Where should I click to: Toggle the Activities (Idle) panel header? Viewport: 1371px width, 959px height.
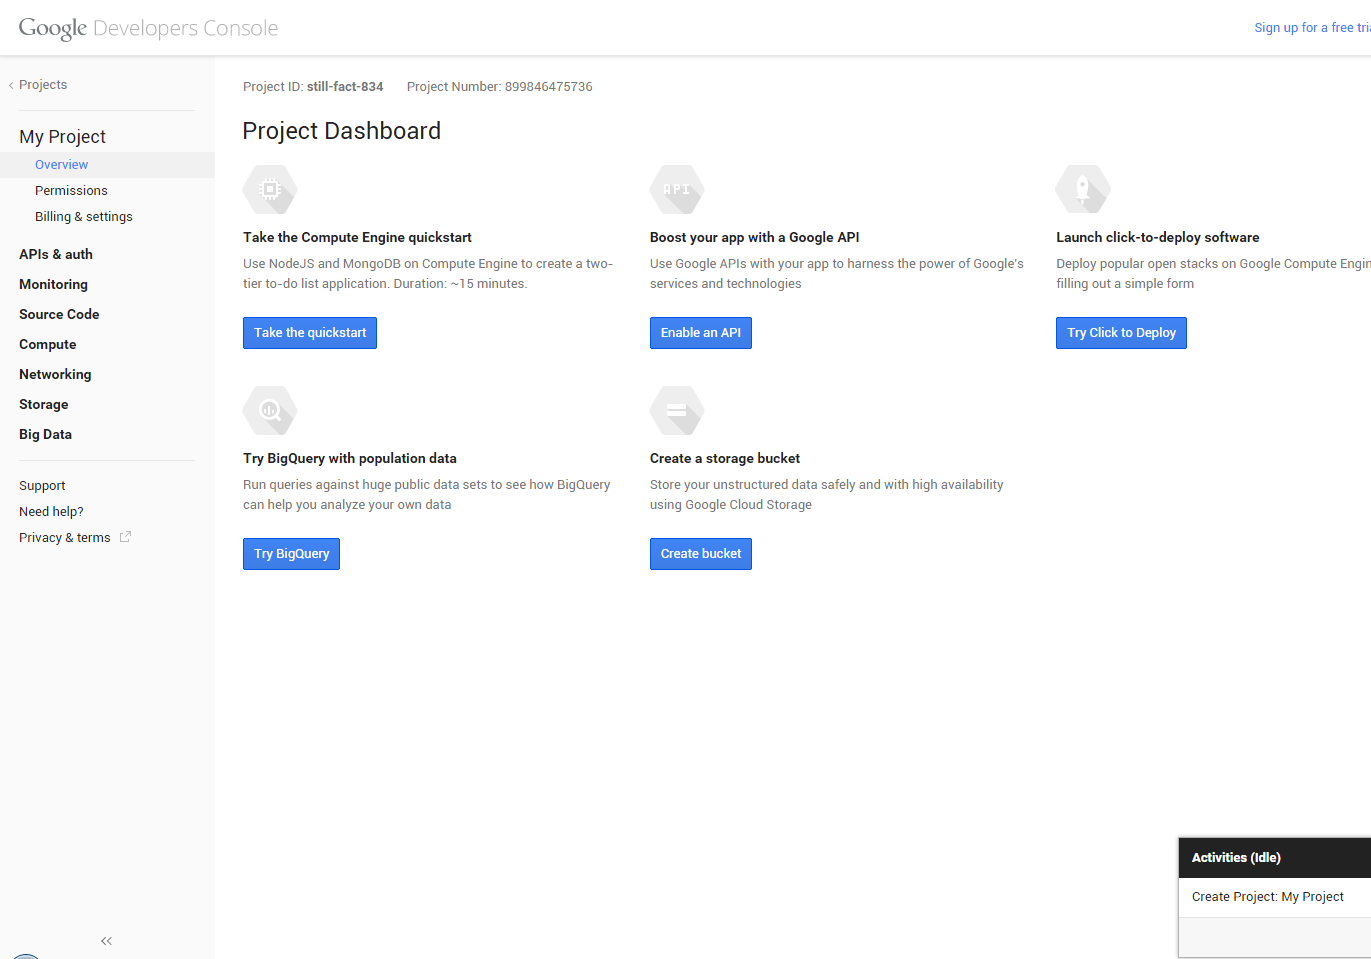click(x=1275, y=858)
